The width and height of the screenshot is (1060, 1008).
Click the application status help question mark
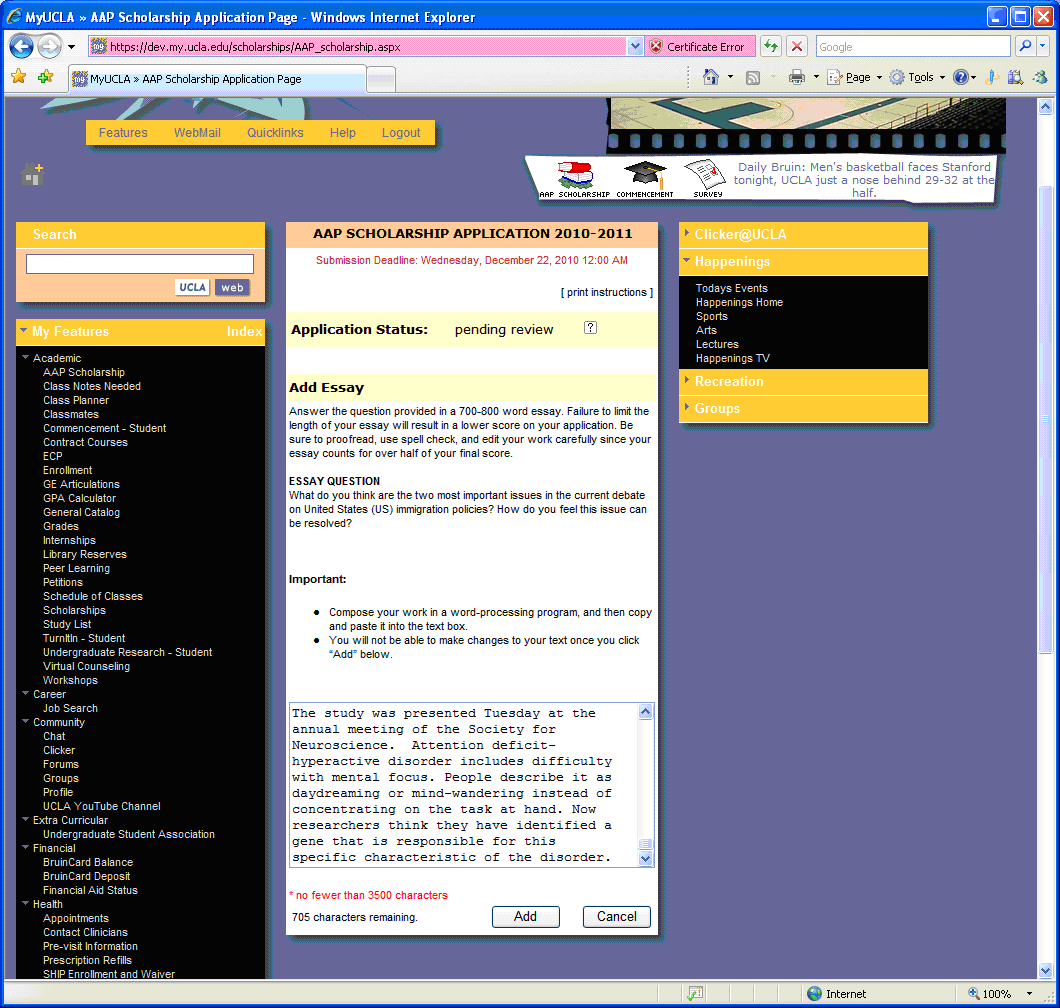pos(590,328)
